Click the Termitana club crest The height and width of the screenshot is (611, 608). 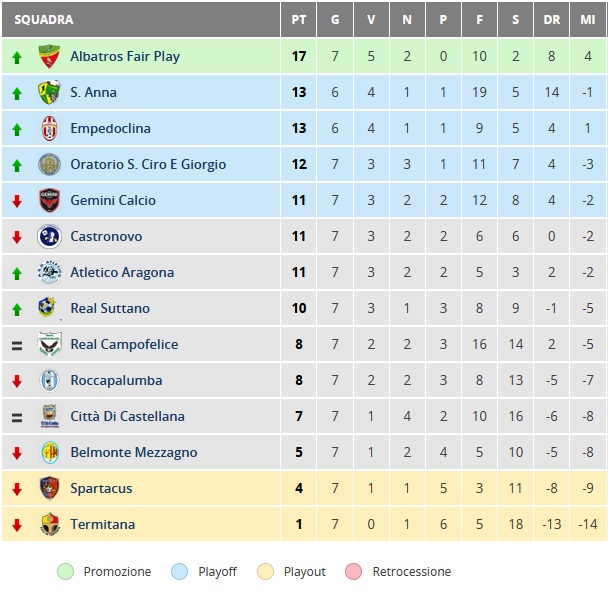coord(50,524)
